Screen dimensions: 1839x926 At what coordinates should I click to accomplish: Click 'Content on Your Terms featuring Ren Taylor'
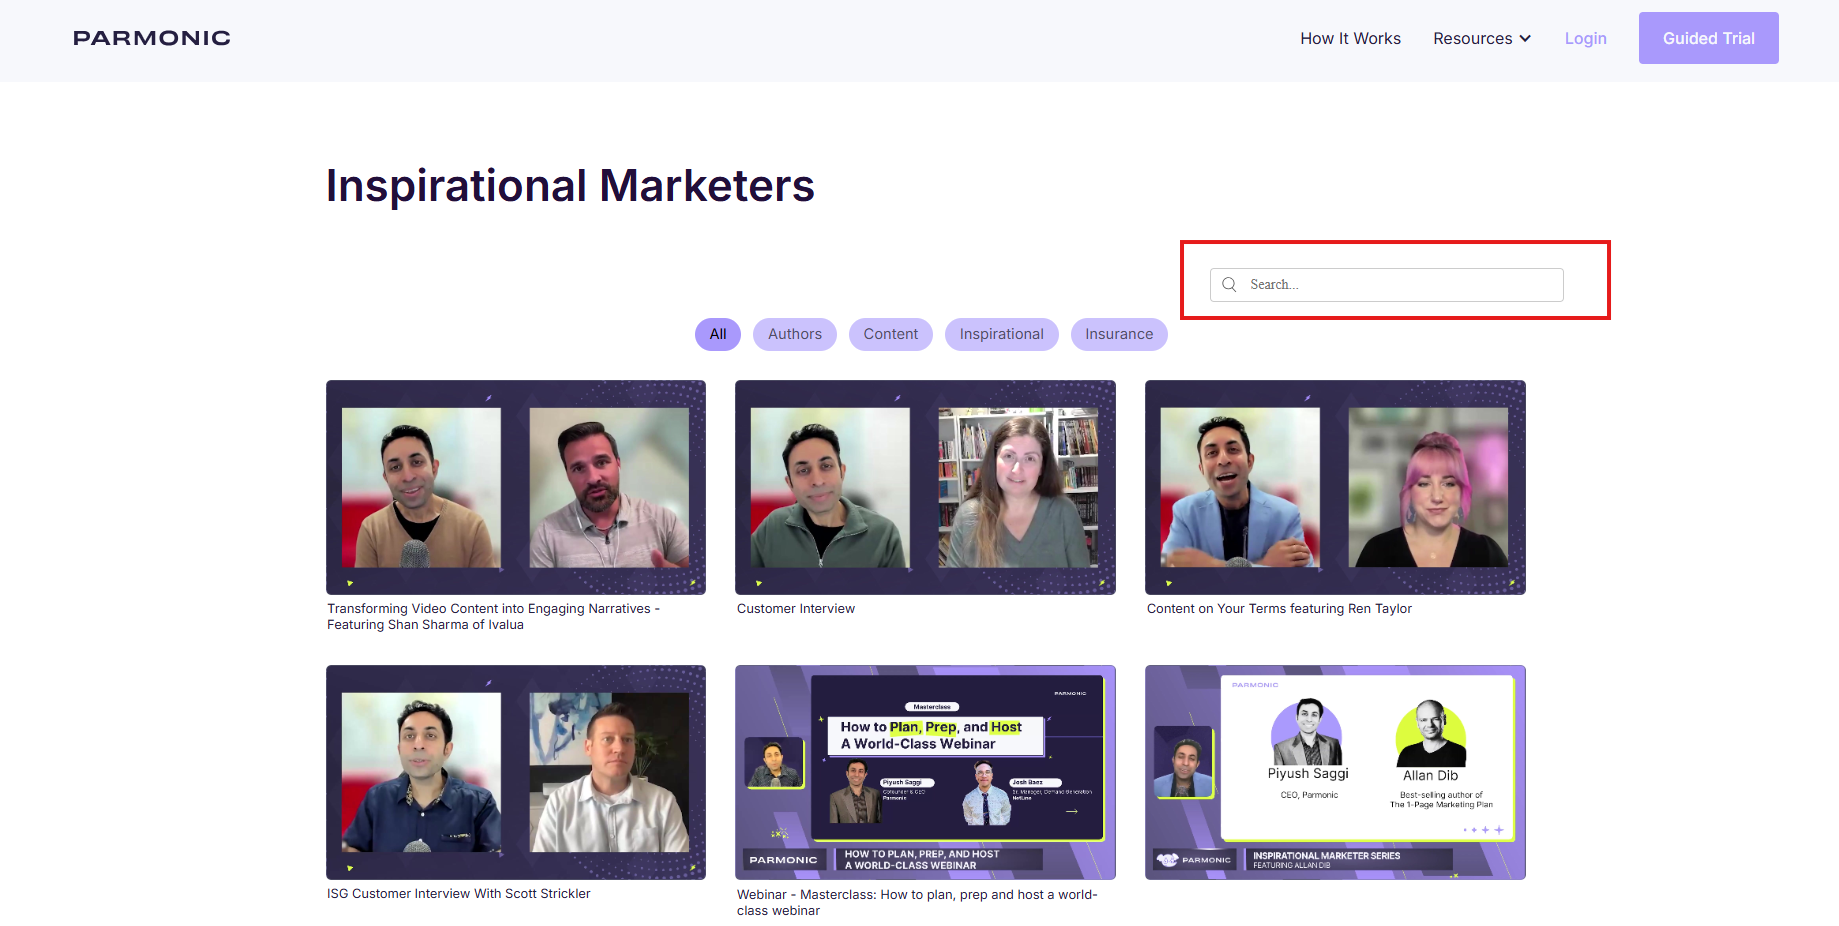1279,609
